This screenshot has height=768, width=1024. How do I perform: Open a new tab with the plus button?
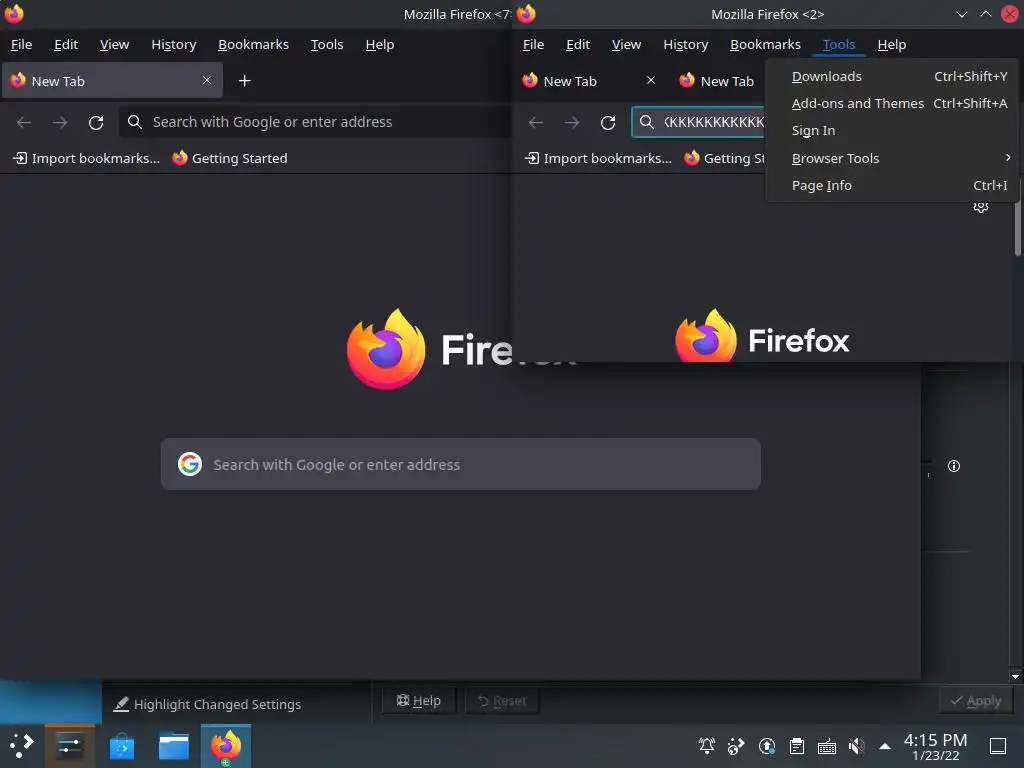tap(244, 80)
